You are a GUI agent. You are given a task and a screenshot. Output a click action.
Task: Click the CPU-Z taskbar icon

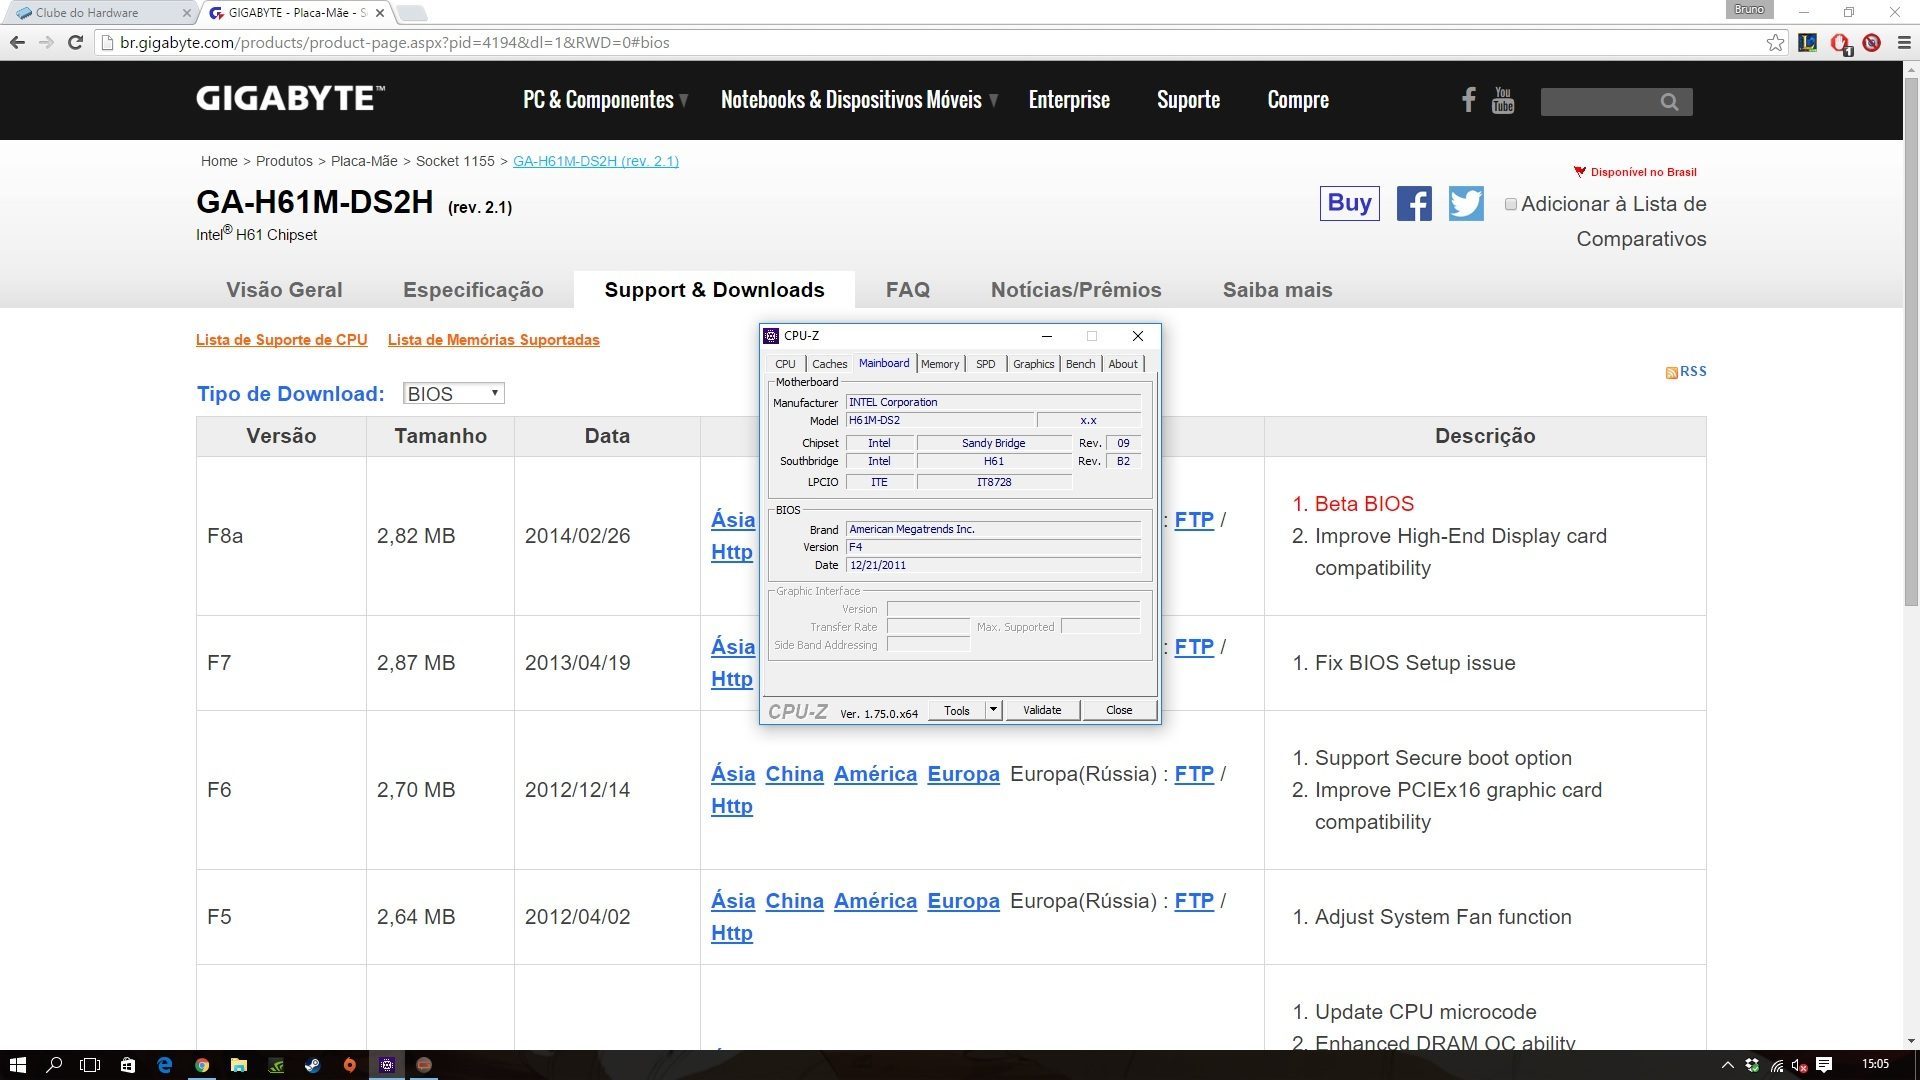[387, 1065]
